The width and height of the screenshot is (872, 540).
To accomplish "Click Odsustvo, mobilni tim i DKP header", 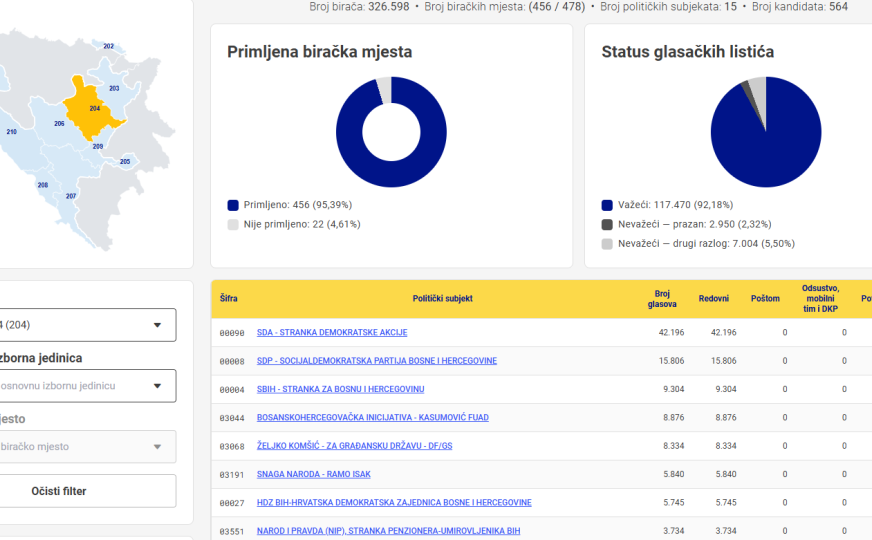I will pos(820,299).
